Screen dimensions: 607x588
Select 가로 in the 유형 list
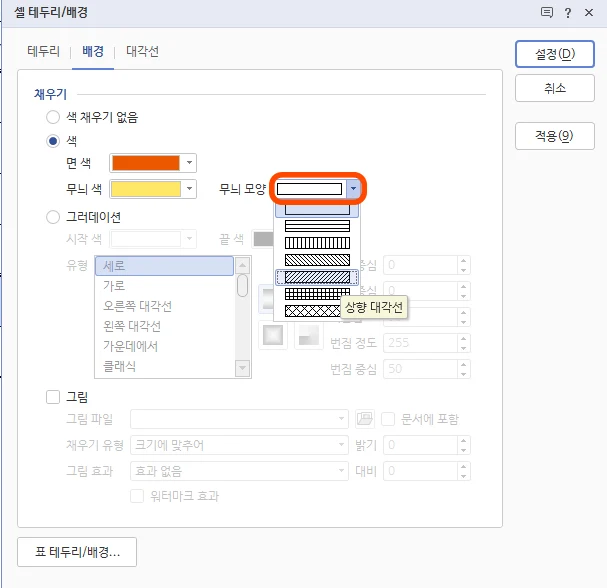tap(165, 286)
